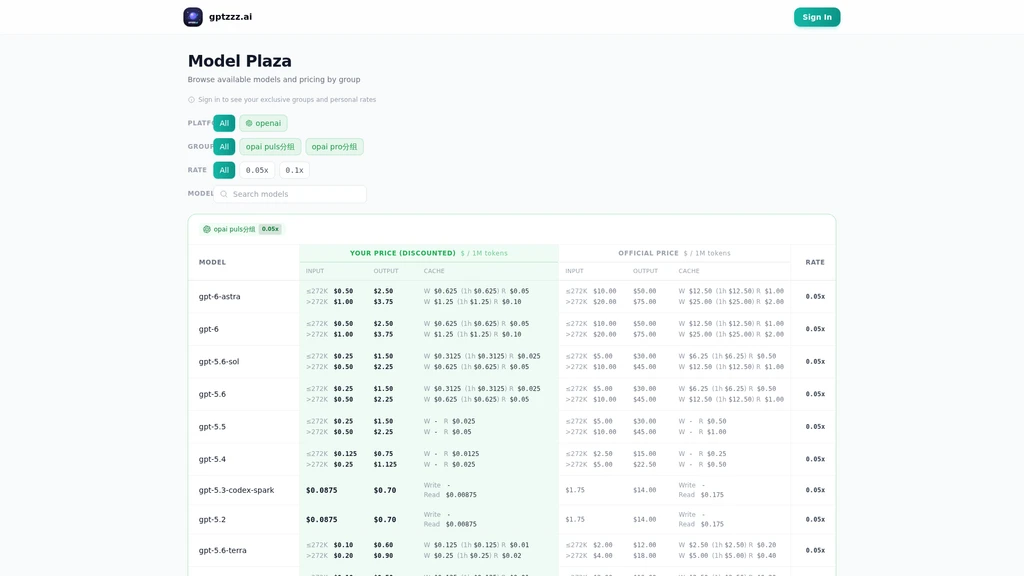This screenshot has width=1024, height=576.
Task: Click the gptzzz.ai site name
Action: [230, 17]
